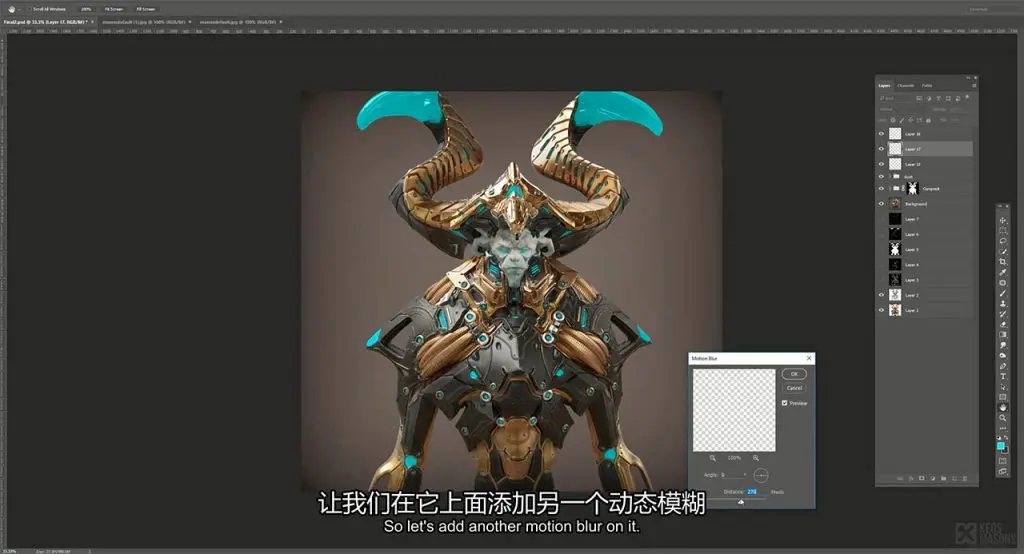Click the Compoint group mask thumbnail
This screenshot has width=1024, height=554.
point(913,189)
